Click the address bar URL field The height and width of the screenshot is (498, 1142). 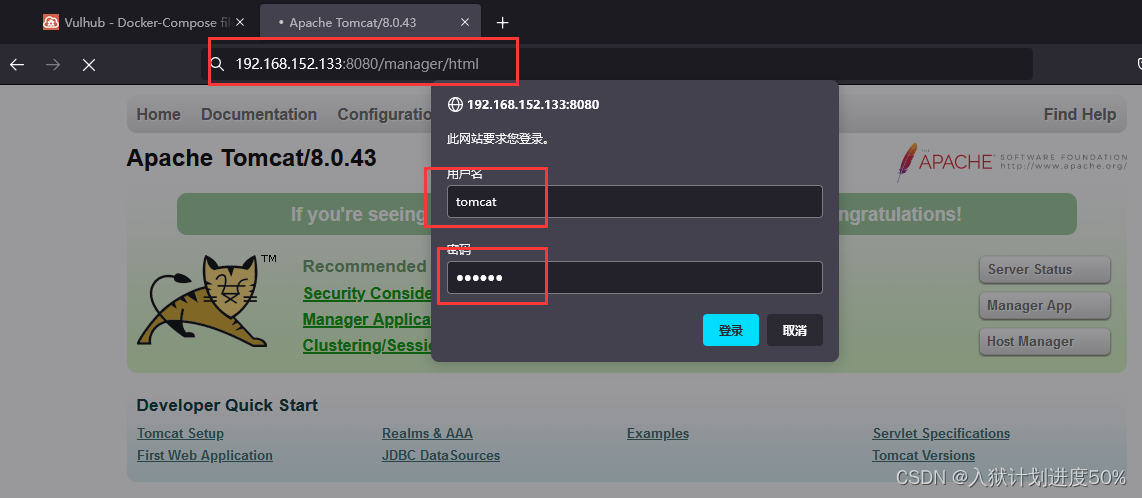[x=616, y=64]
